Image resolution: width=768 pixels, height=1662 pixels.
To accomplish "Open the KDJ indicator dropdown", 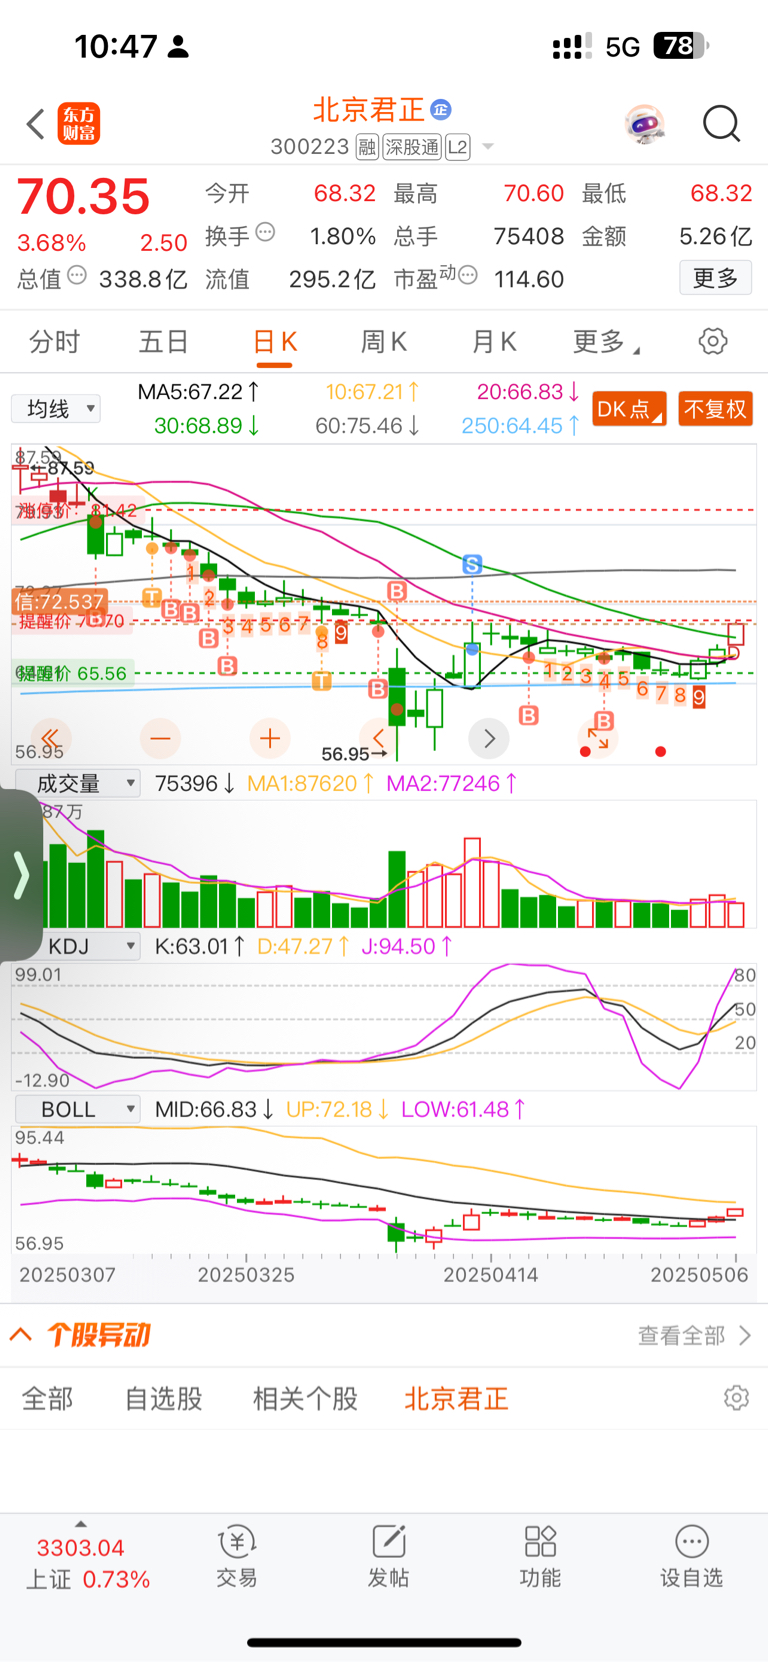I will click(x=77, y=946).
